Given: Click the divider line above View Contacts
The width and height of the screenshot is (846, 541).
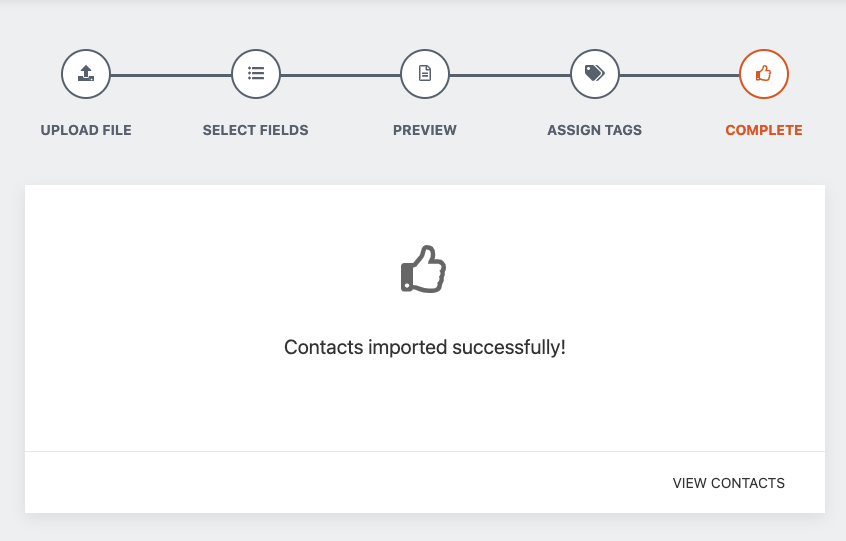Looking at the screenshot, I should tap(425, 452).
